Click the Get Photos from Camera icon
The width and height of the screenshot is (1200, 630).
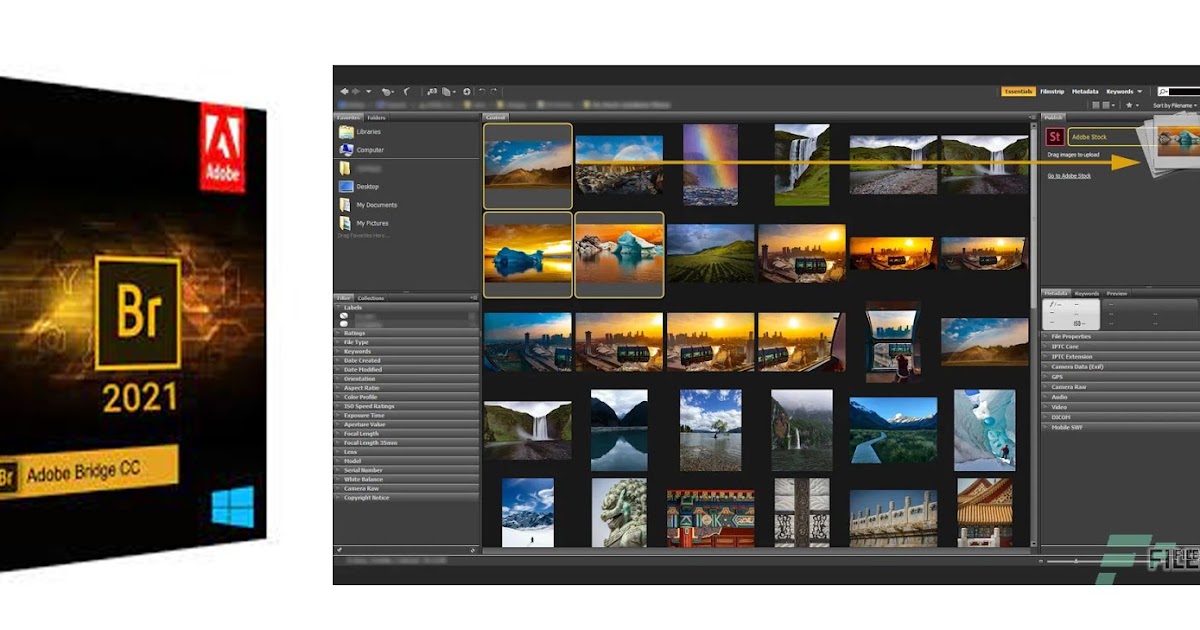[x=432, y=91]
